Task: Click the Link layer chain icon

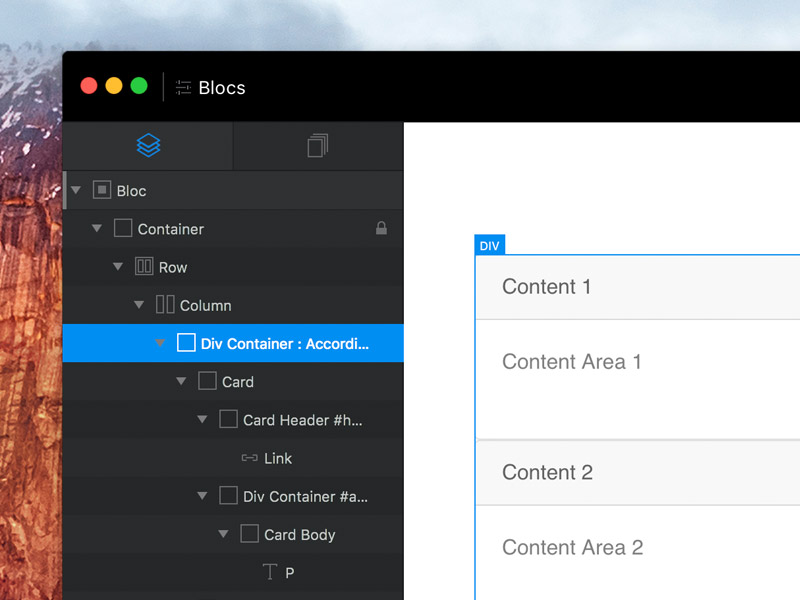Action: (x=249, y=458)
